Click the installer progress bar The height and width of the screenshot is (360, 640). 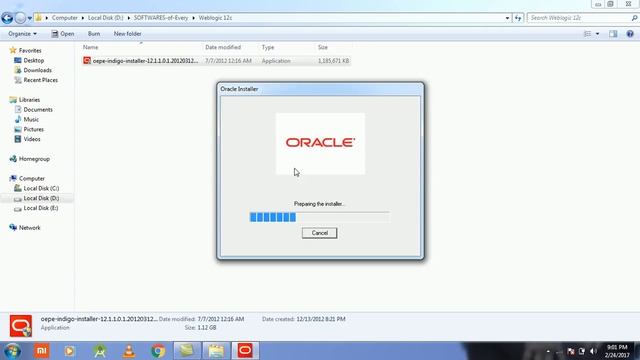coord(319,217)
